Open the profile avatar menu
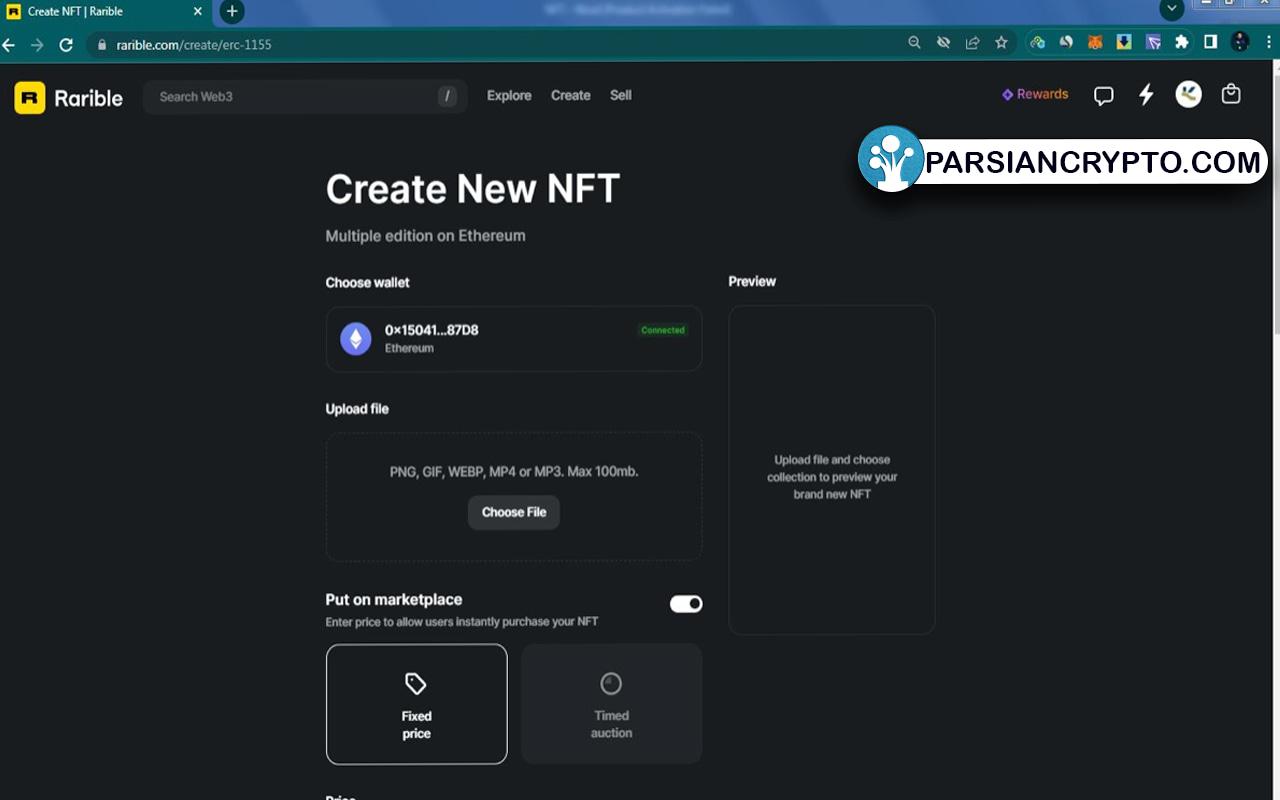 click(1188, 95)
